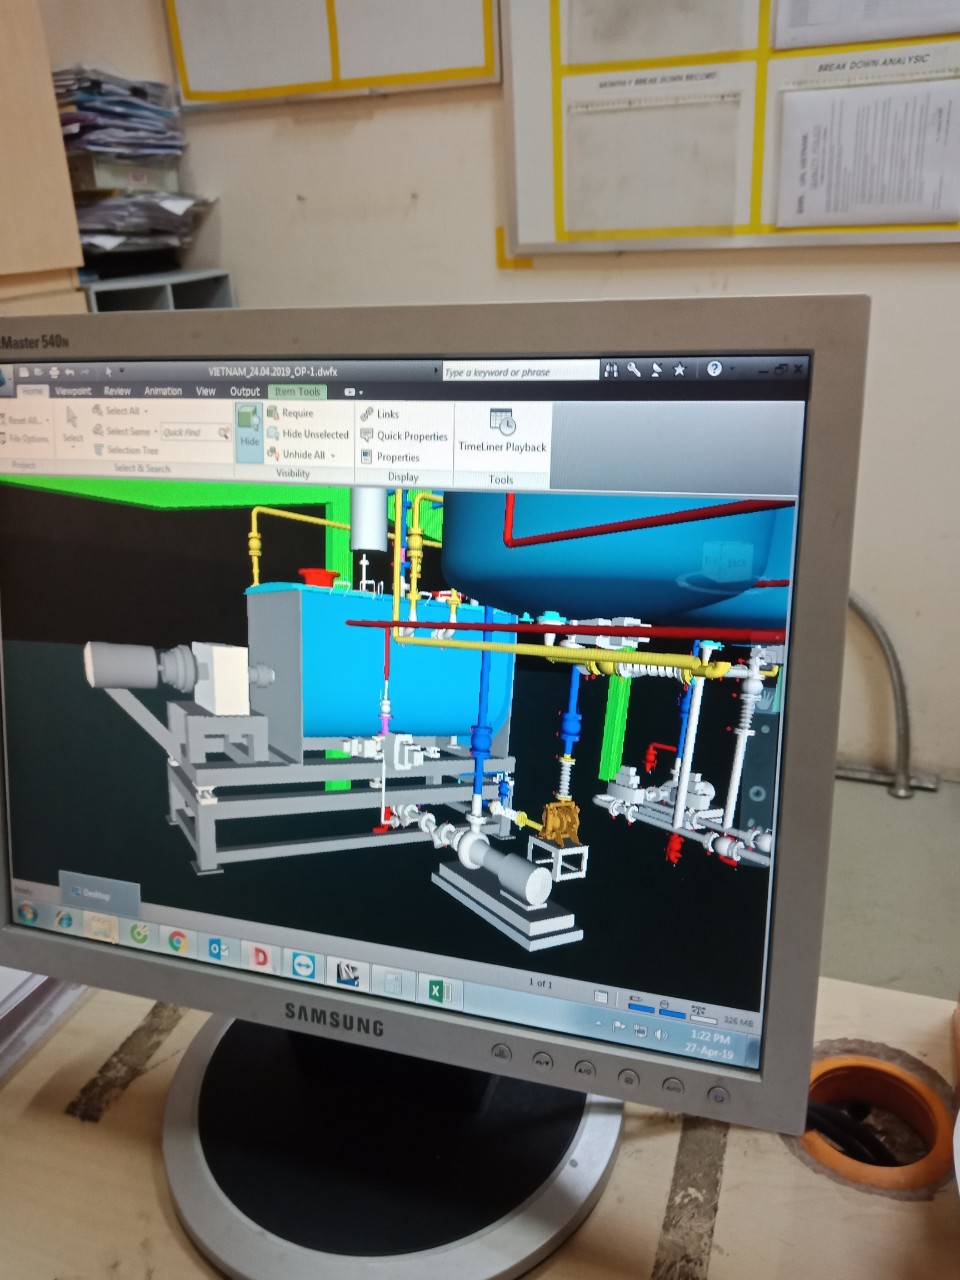Click File Options in Project panel

point(24,438)
